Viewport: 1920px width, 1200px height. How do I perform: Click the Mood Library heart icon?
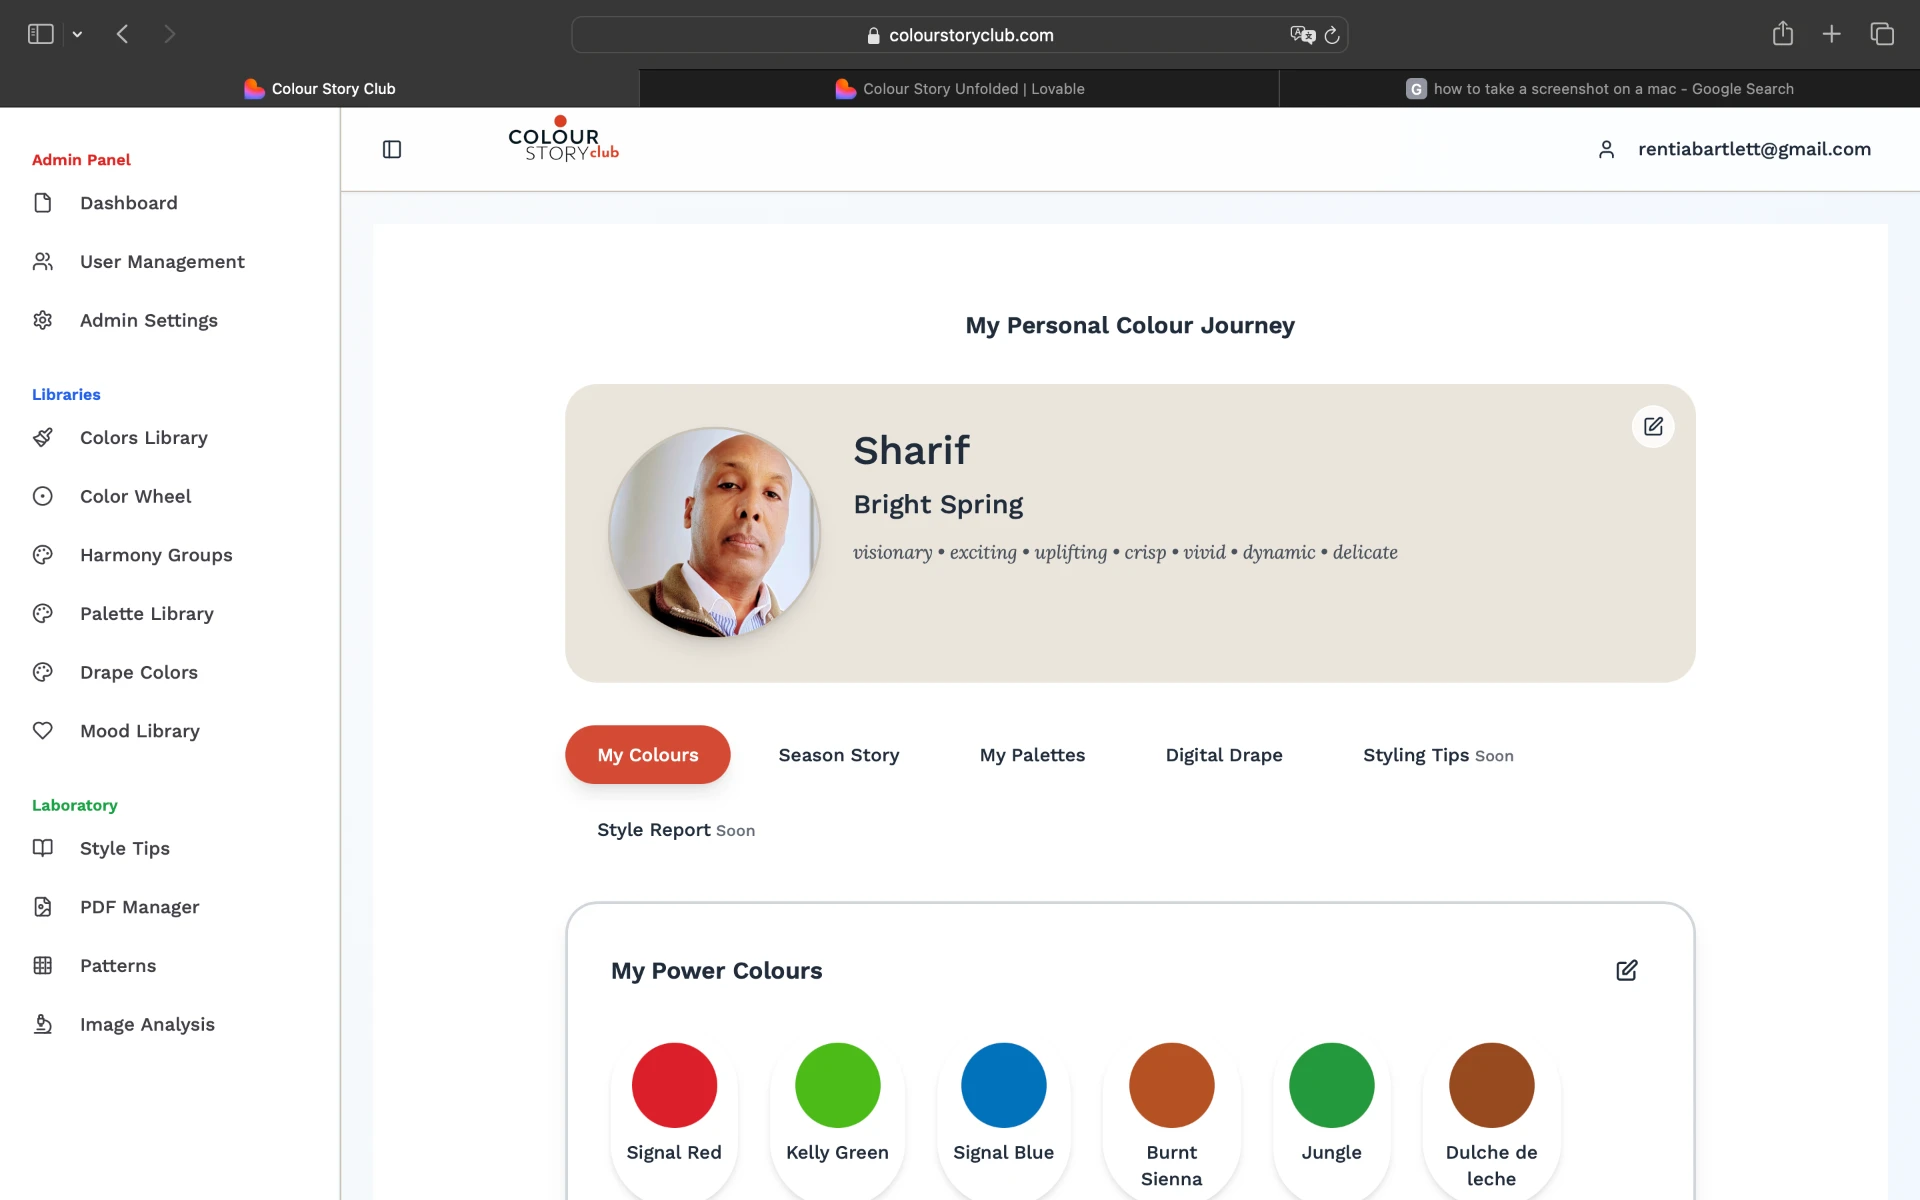coord(42,731)
